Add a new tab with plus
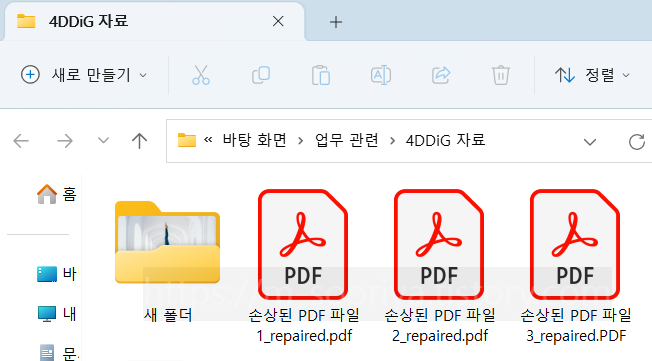This screenshot has height=361, width=652. coord(336,22)
